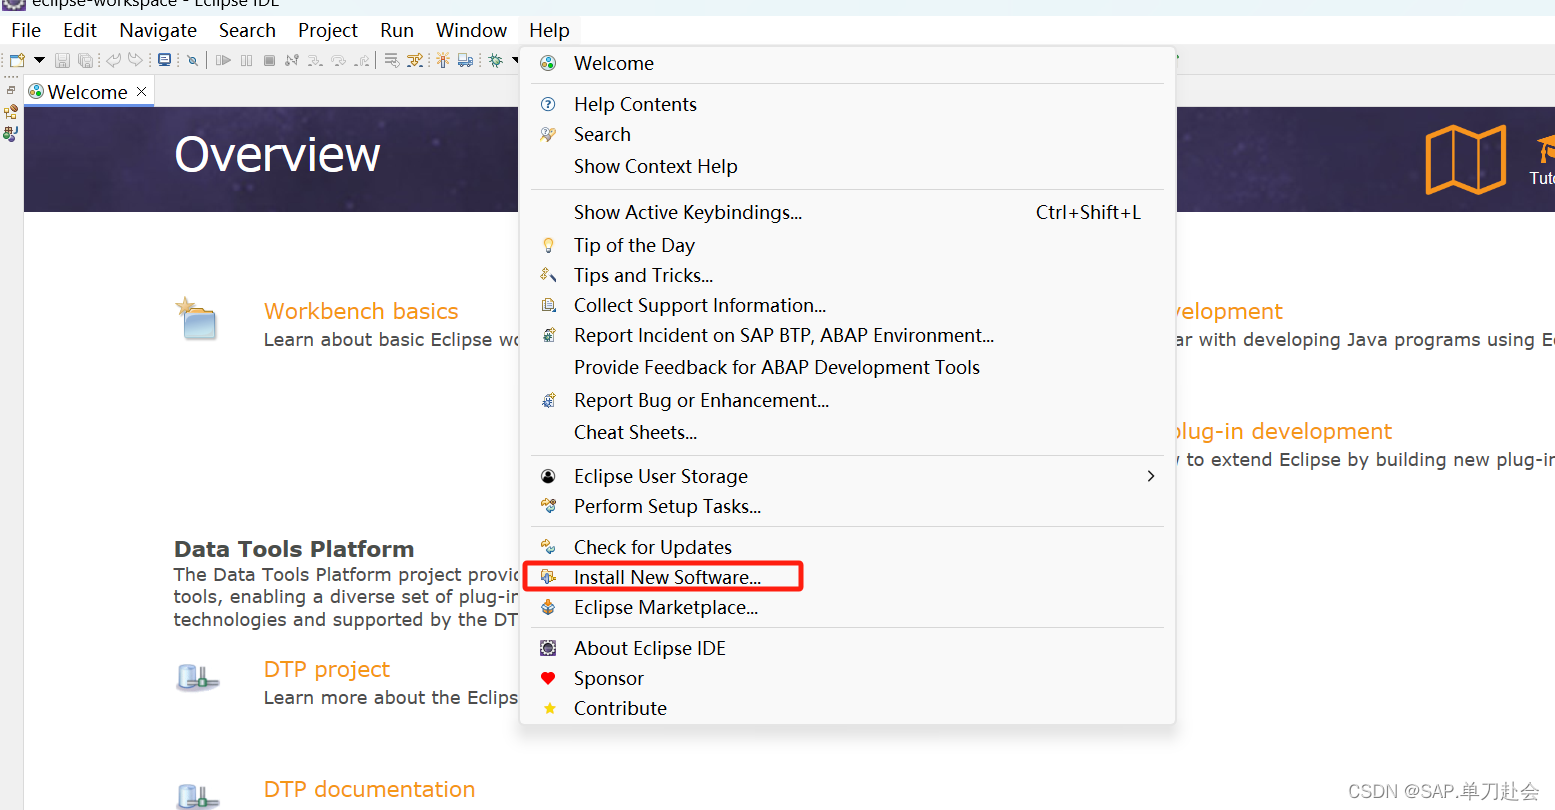Click the Save All toolbar icon
This screenshot has height=810, width=1555.
click(x=85, y=60)
